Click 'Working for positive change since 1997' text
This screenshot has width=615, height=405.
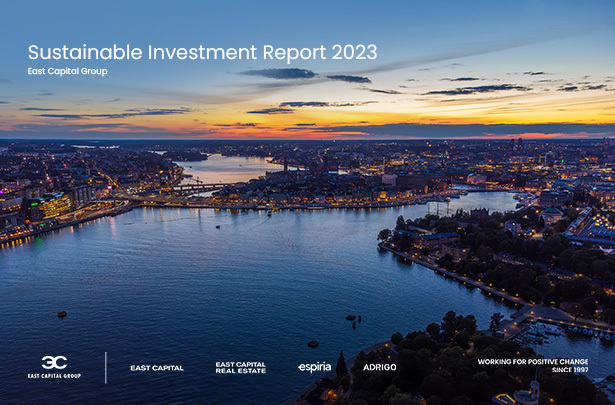tap(533, 365)
